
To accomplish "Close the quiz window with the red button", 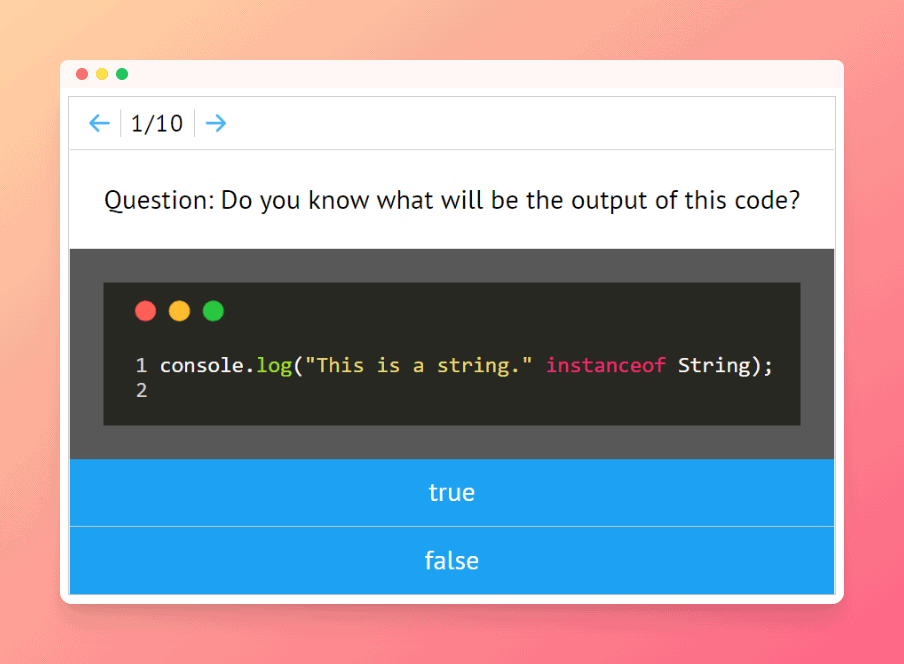I will pyautogui.click(x=82, y=74).
